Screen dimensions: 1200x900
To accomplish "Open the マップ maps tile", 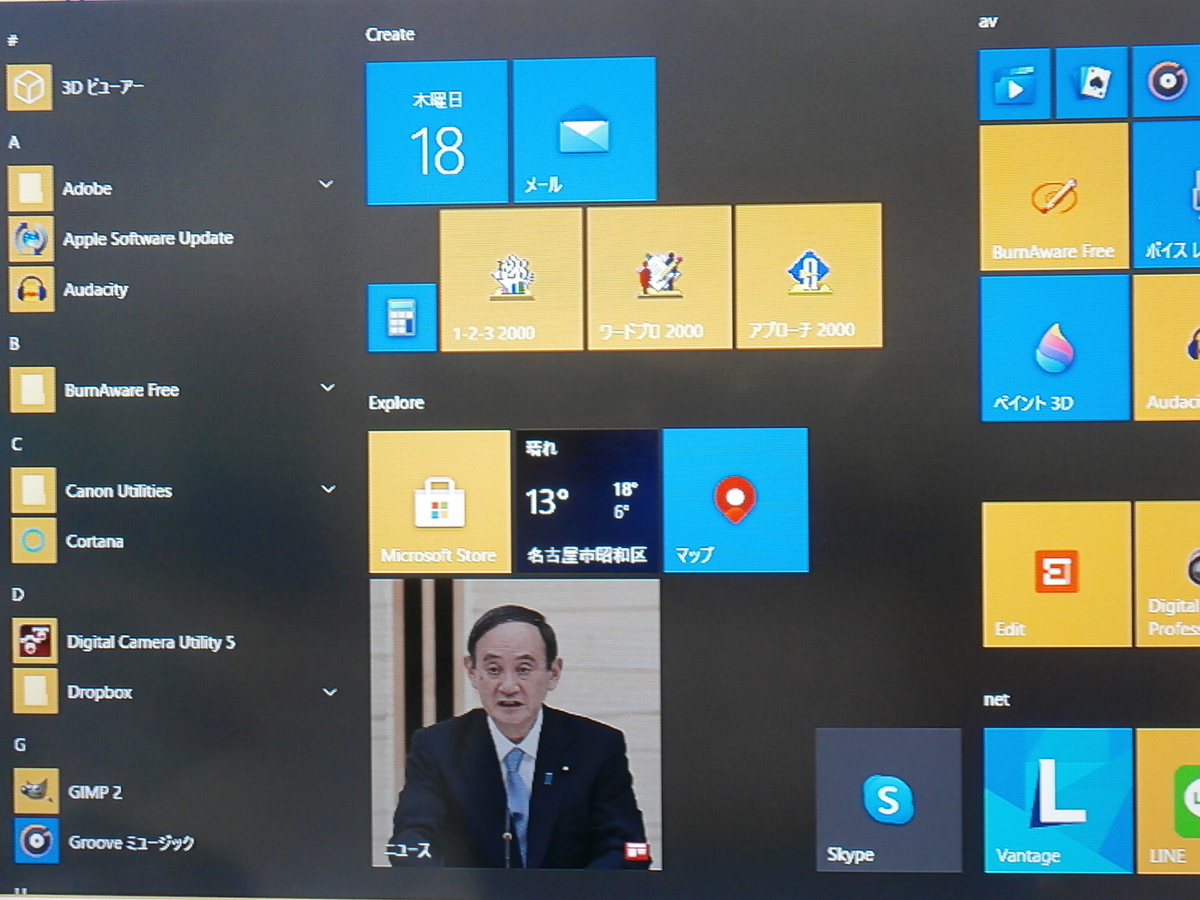I will pos(735,500).
